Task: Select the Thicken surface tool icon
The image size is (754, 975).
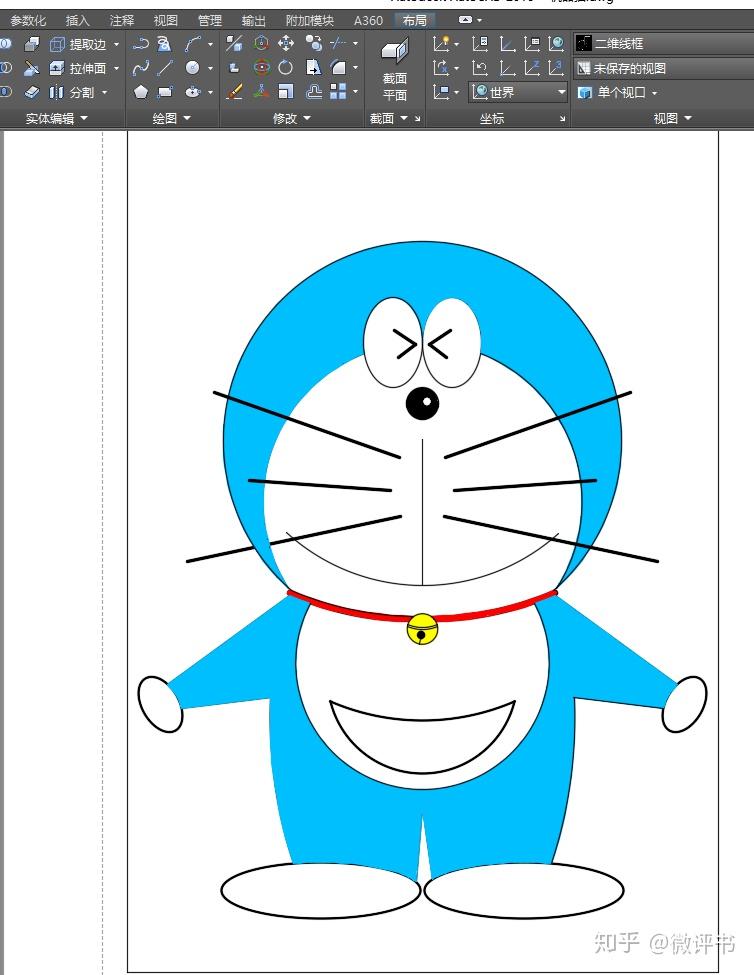Action: tap(32, 92)
